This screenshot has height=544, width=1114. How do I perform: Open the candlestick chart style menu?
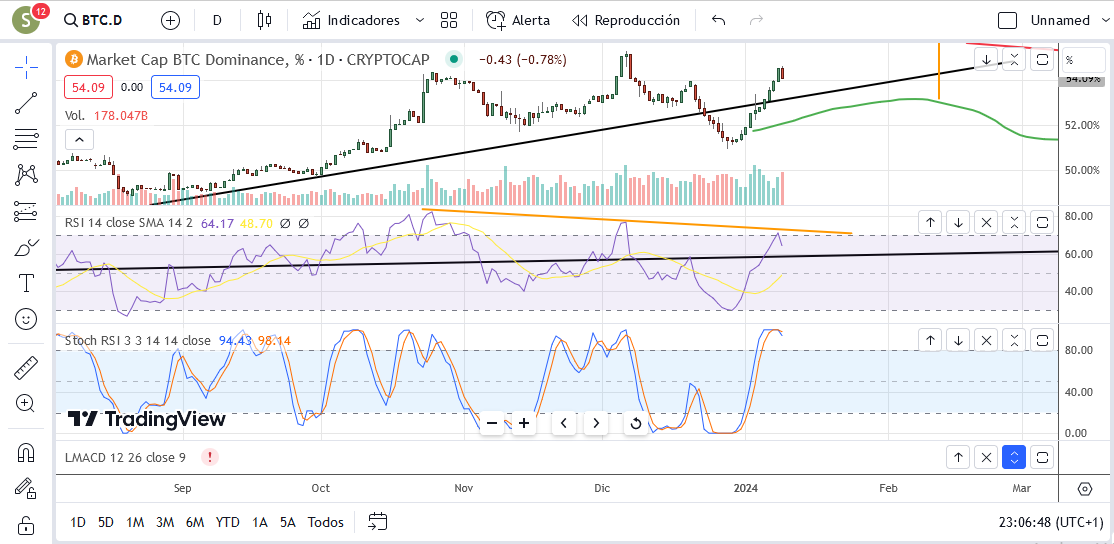pos(265,21)
